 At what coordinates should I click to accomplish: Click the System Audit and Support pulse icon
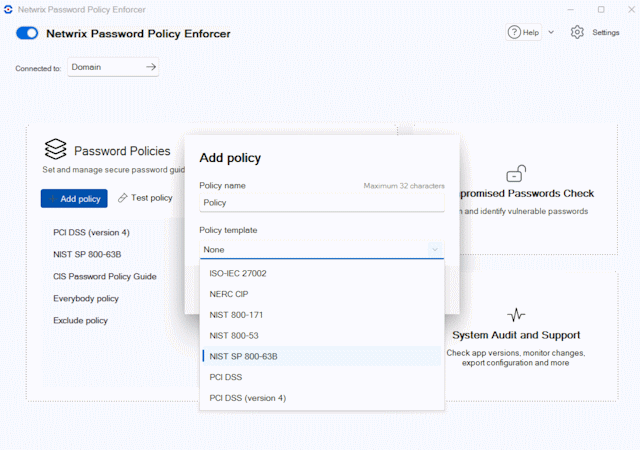[x=516, y=315]
